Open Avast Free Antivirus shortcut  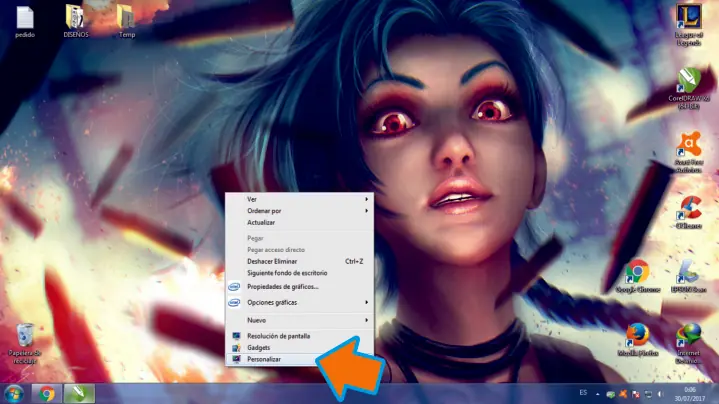pyautogui.click(x=688, y=152)
